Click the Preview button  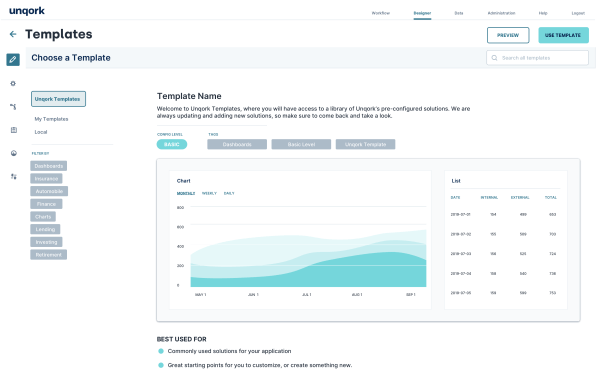[508, 35]
